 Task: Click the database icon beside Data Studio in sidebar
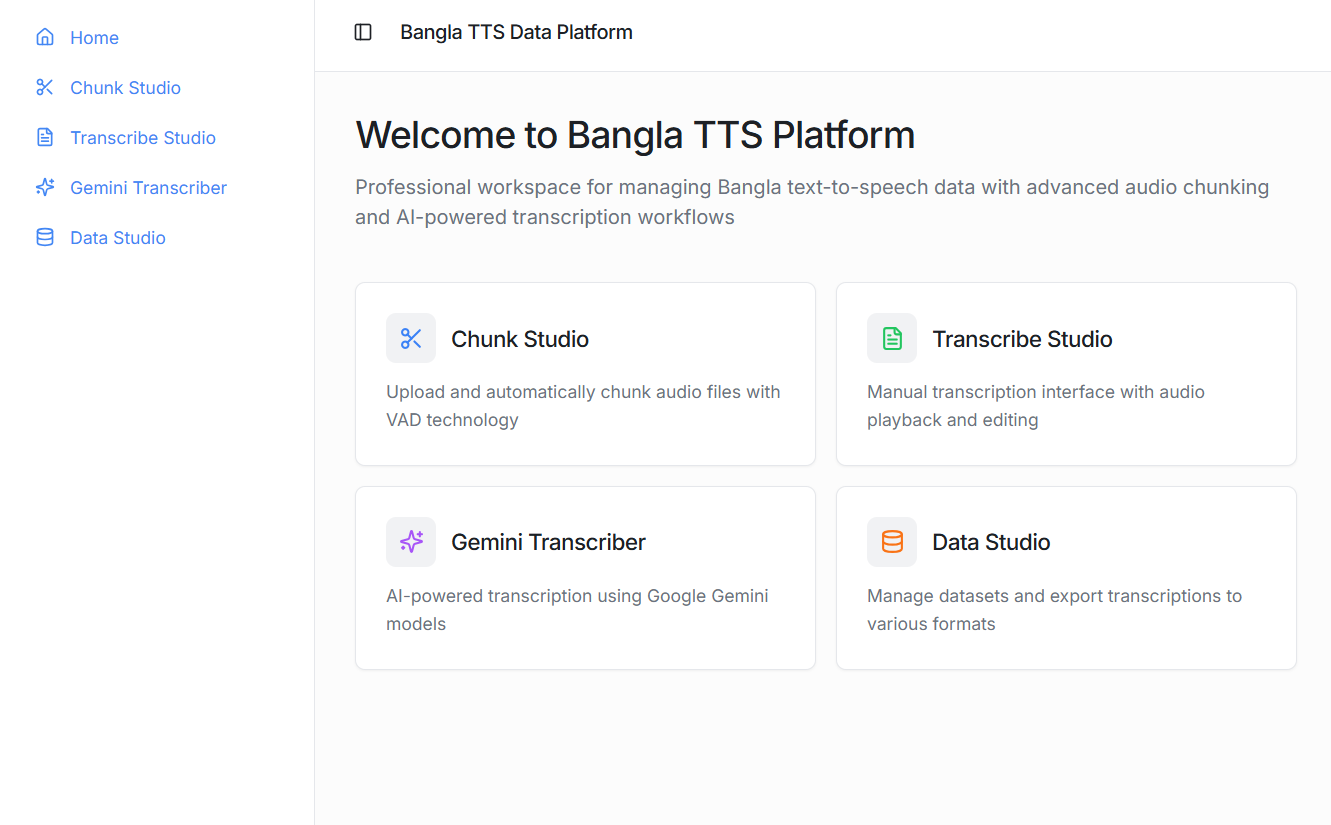45,237
